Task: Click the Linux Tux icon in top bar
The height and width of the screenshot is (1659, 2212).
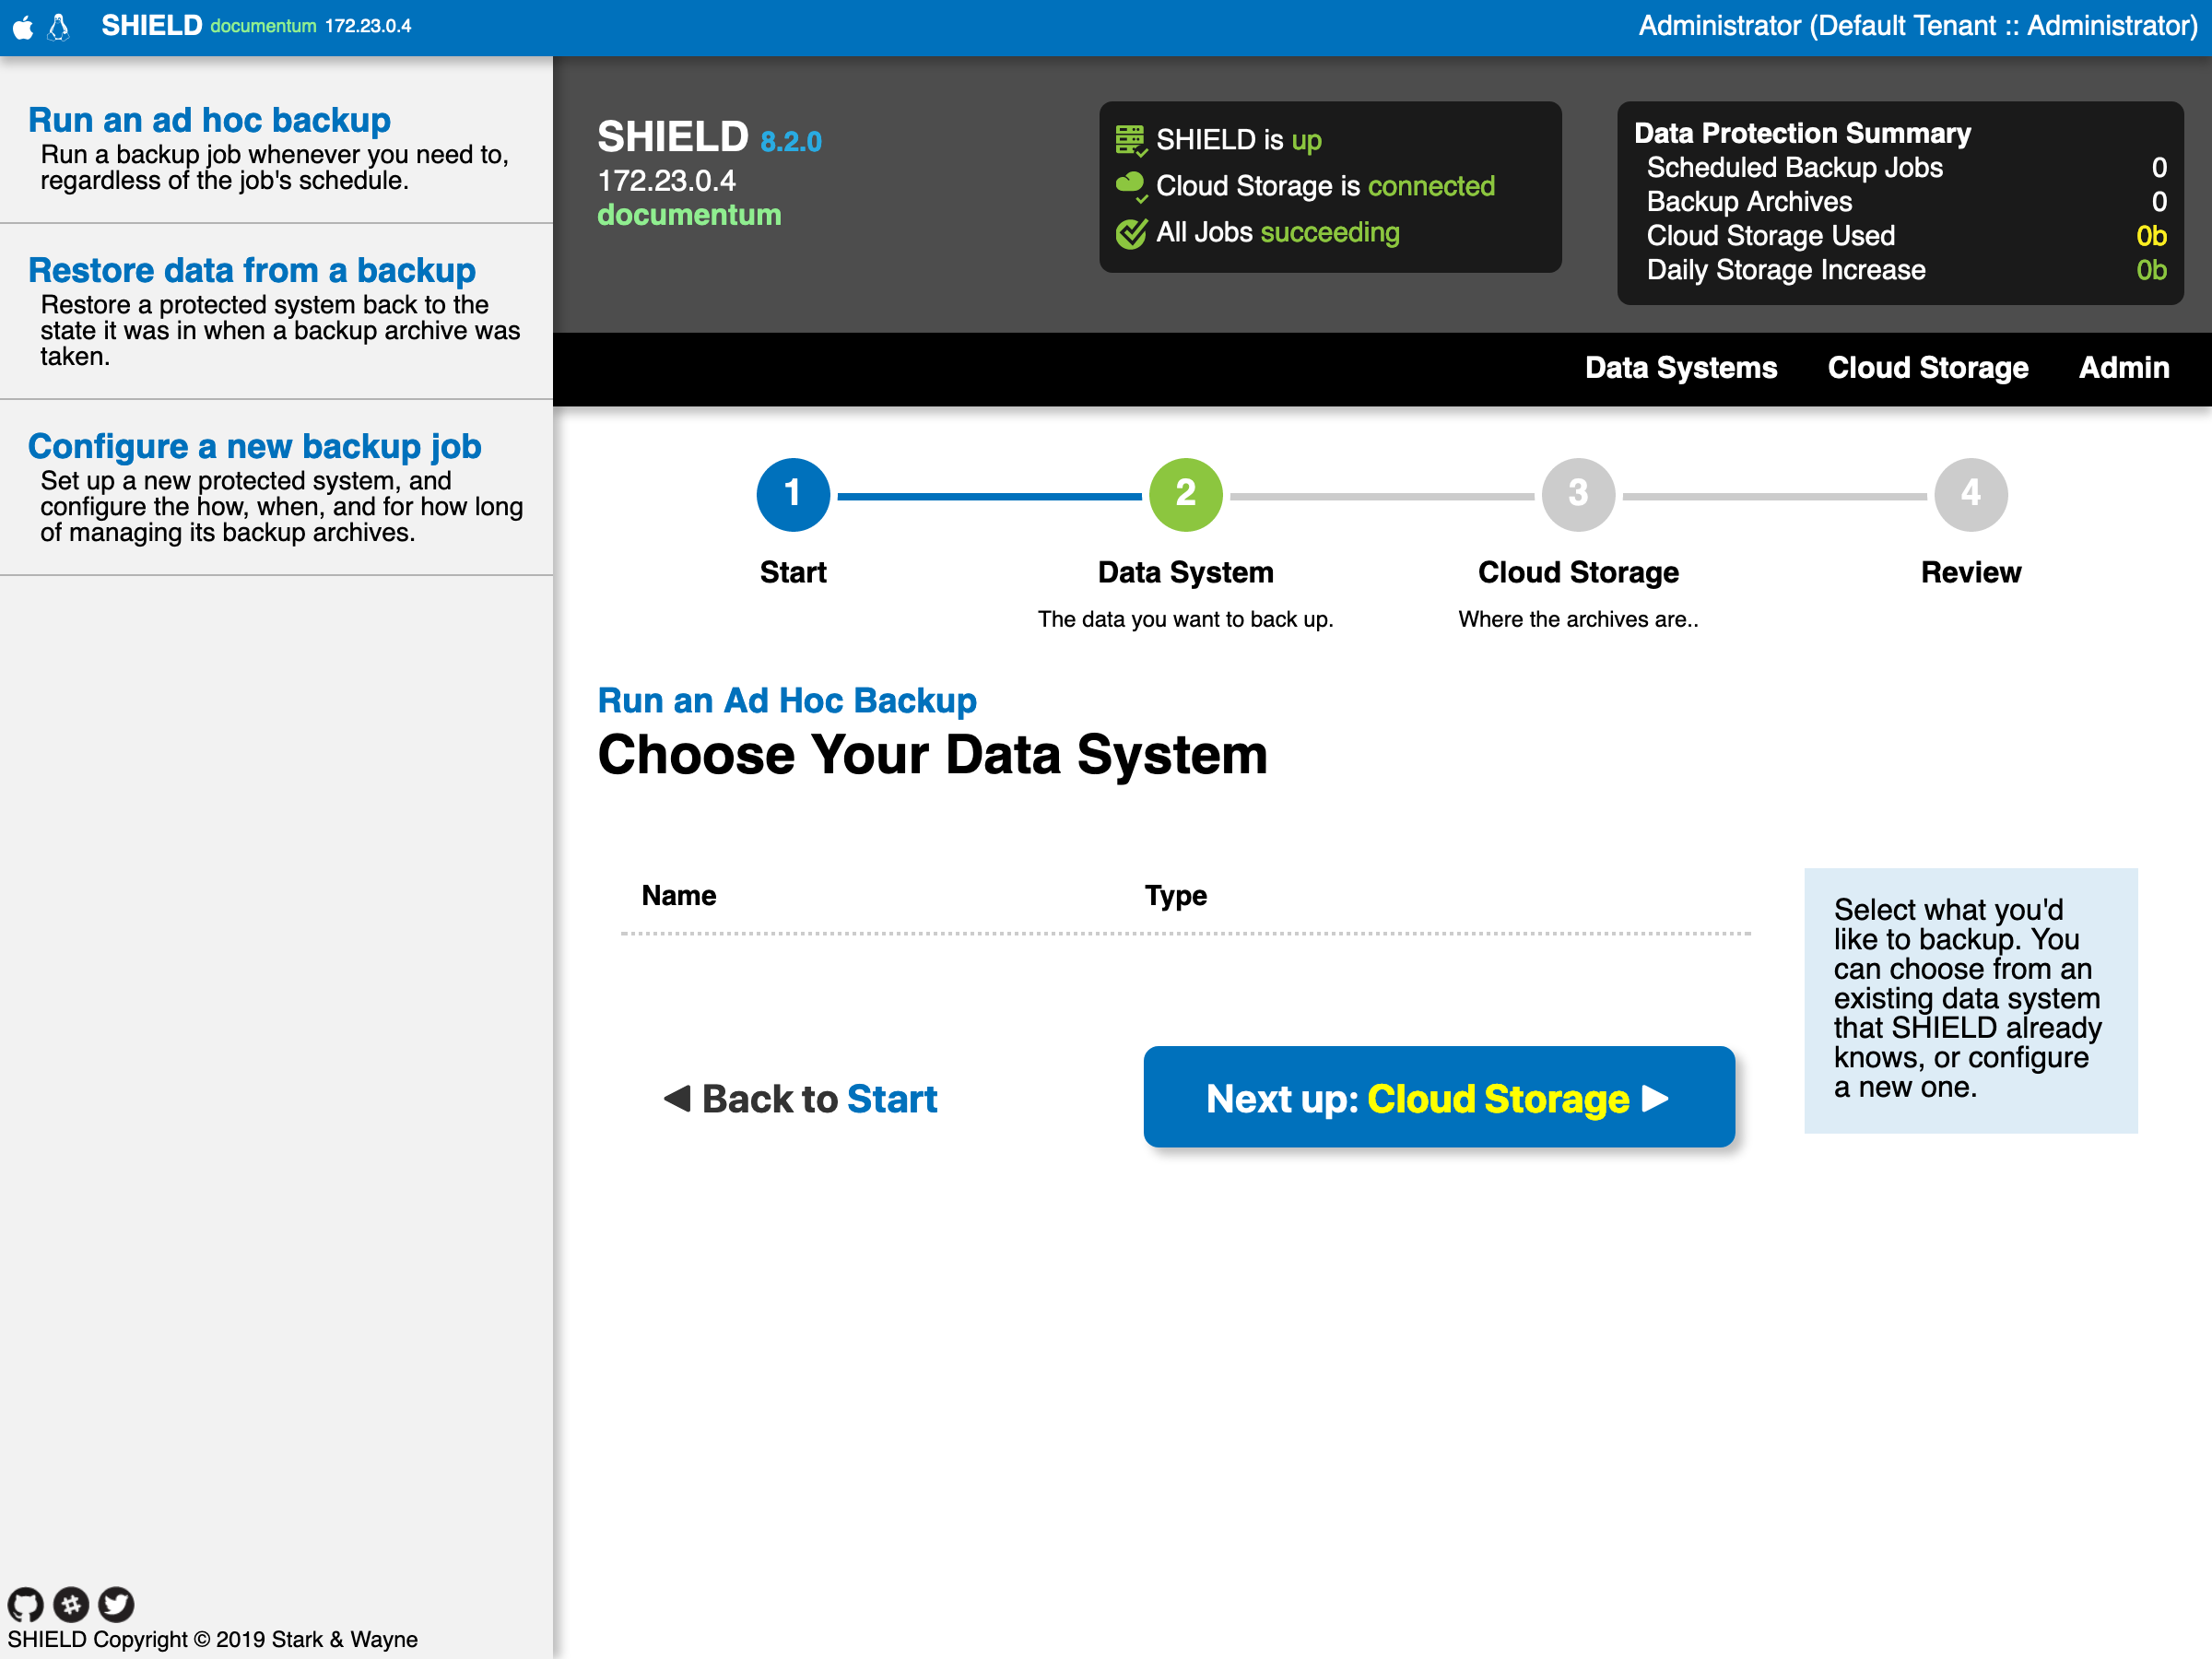Action: click(57, 26)
